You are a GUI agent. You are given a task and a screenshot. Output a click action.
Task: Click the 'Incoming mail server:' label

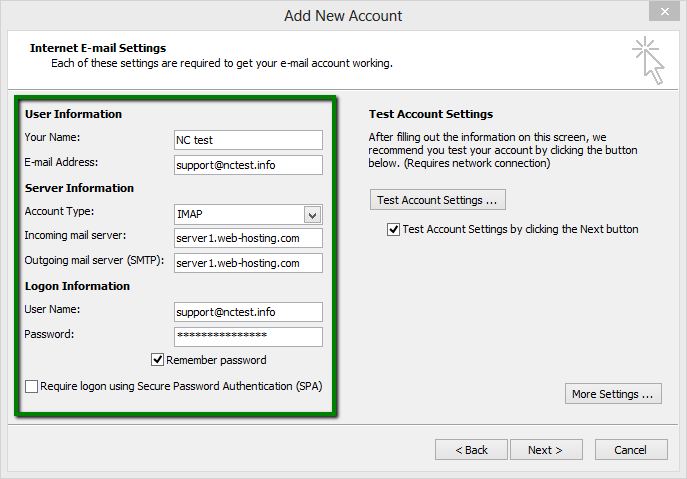[75, 235]
